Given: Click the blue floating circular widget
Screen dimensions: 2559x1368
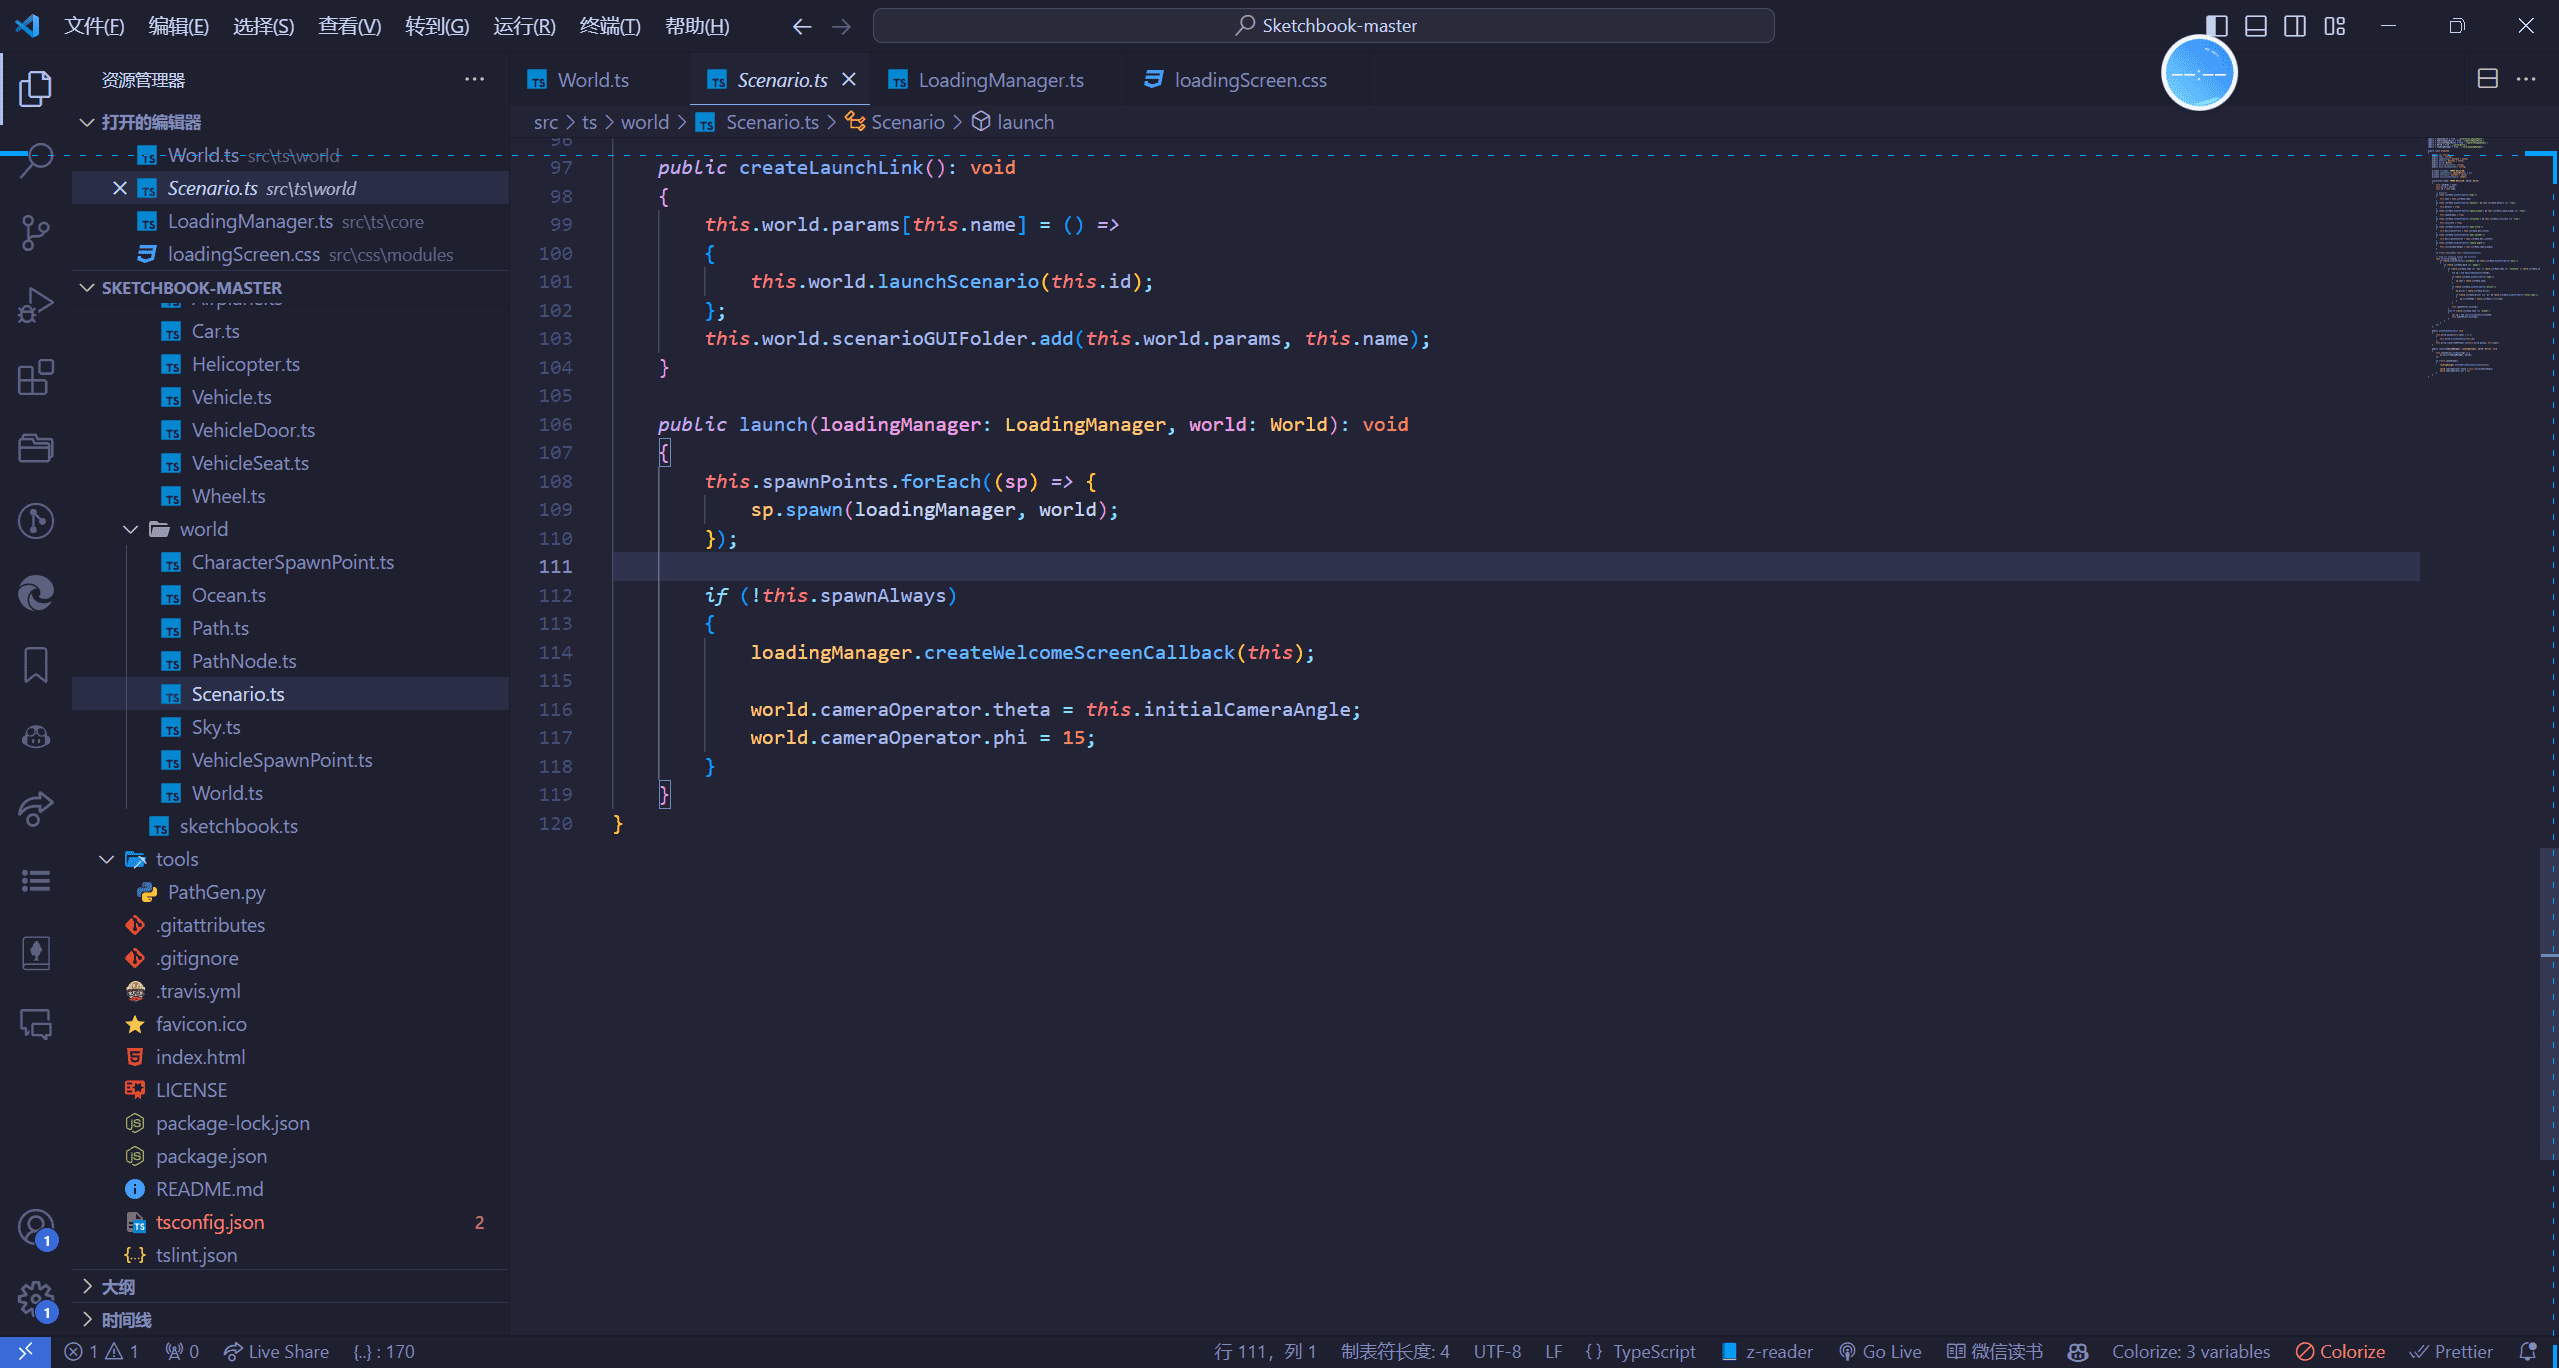Looking at the screenshot, I should (2198, 73).
